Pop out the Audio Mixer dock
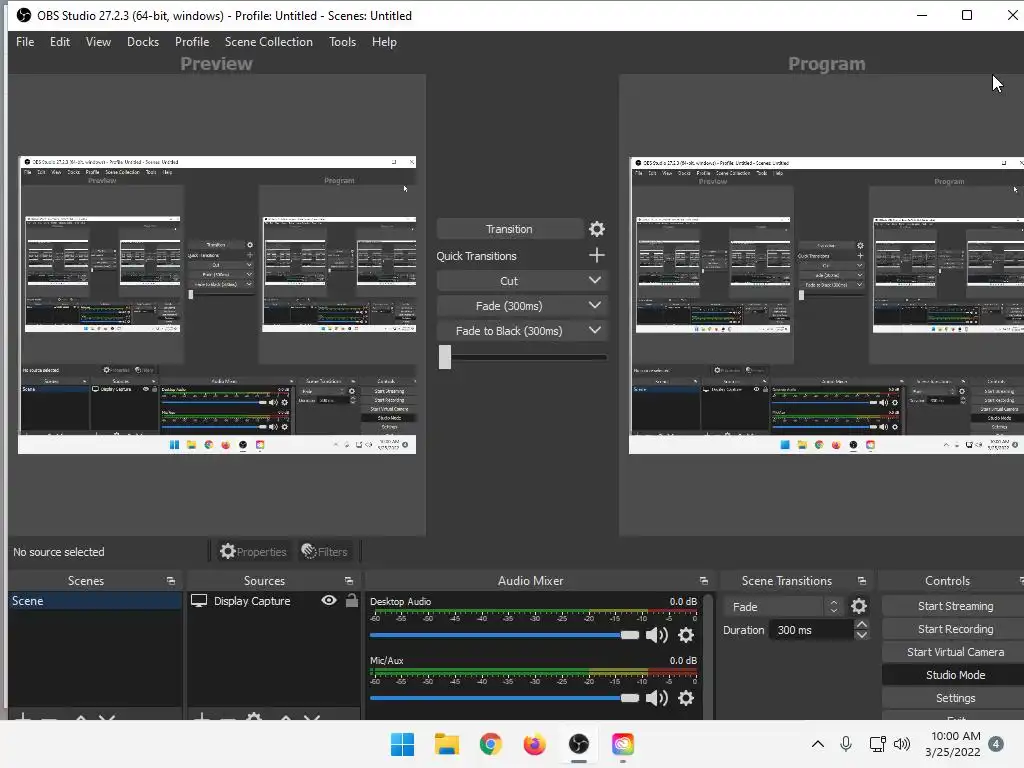 tap(703, 581)
